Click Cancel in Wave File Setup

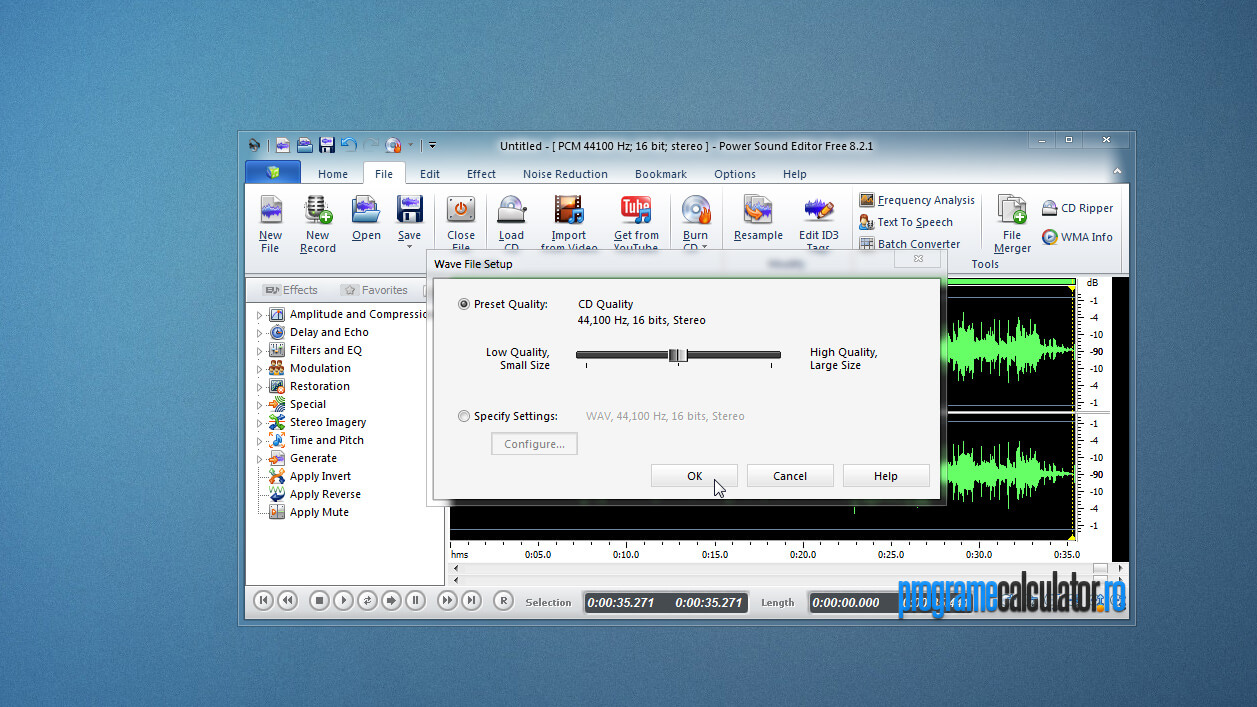(790, 476)
